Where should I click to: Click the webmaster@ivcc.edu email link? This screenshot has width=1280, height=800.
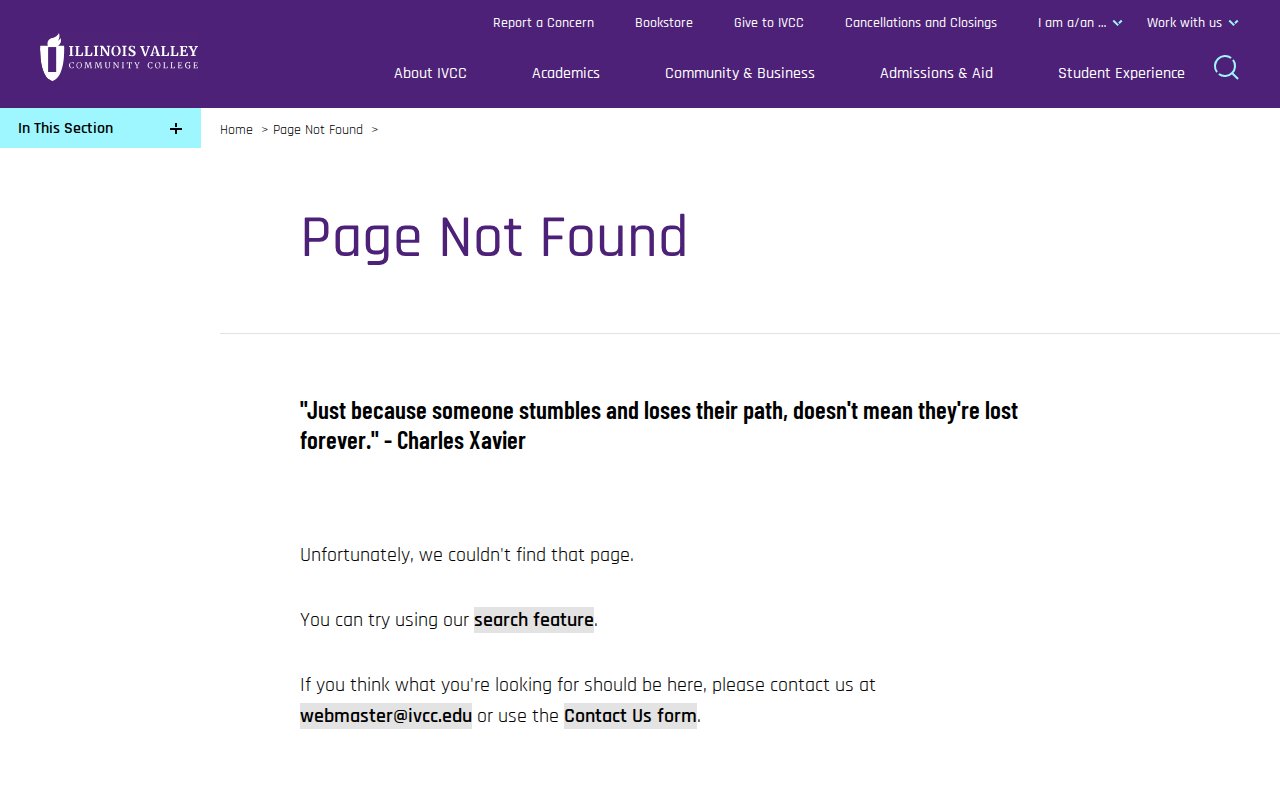pyautogui.click(x=386, y=716)
